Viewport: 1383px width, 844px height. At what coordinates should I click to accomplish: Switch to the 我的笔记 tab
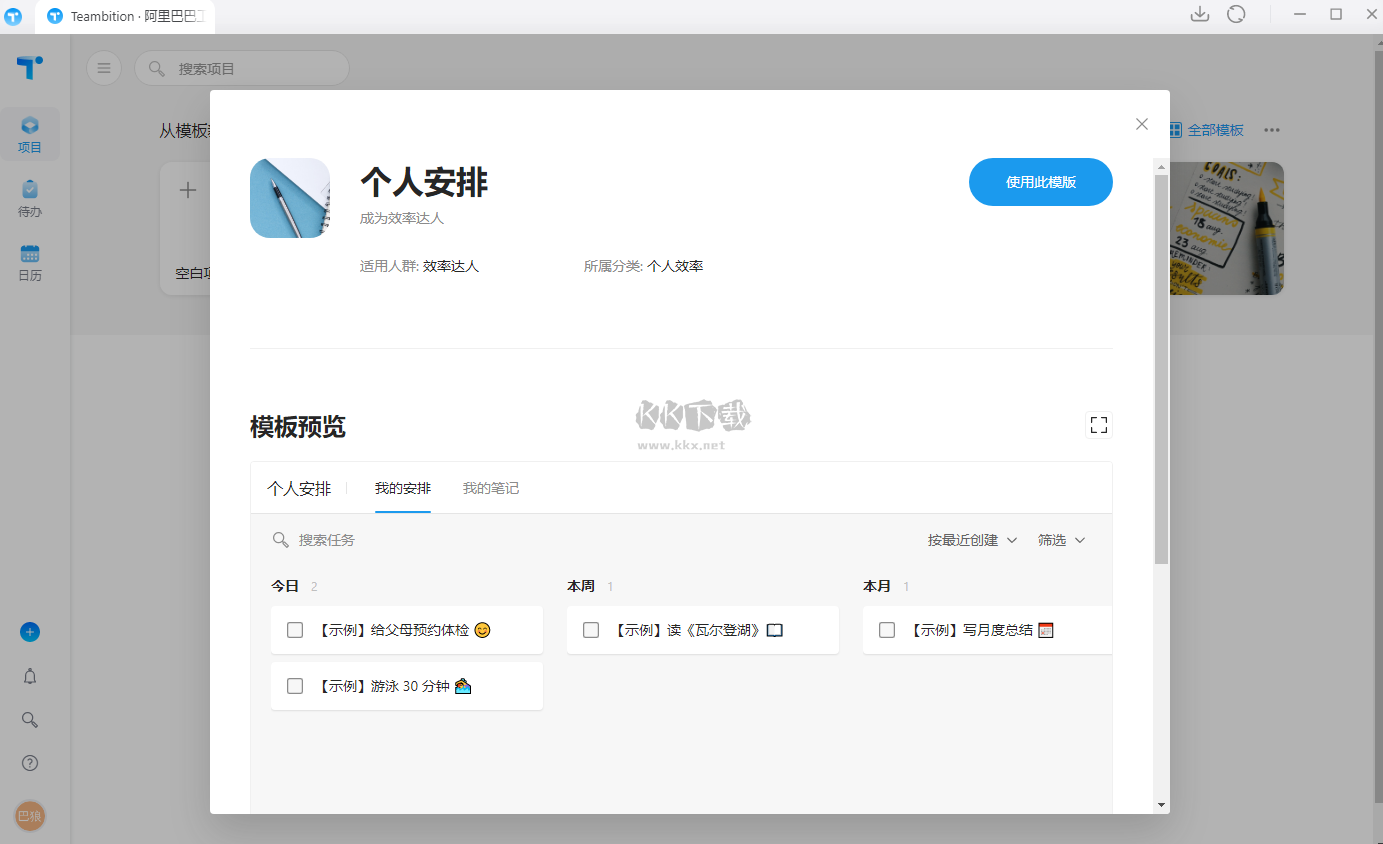pos(491,488)
